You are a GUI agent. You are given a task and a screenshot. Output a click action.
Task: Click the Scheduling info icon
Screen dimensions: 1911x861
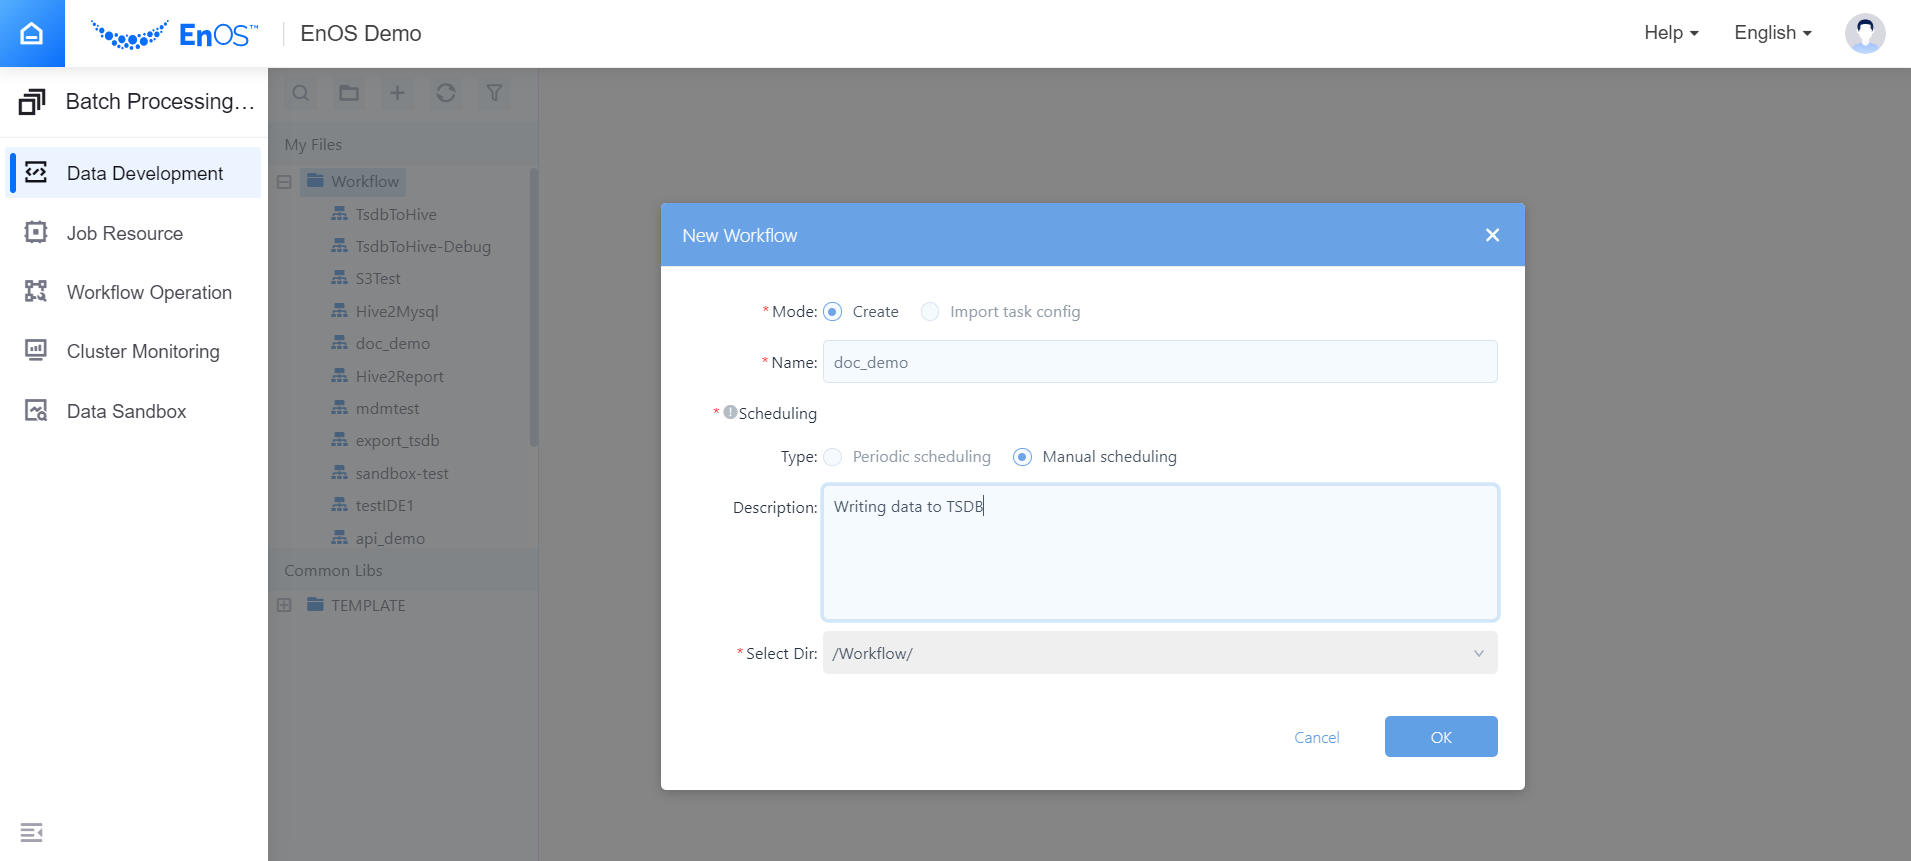tap(730, 412)
